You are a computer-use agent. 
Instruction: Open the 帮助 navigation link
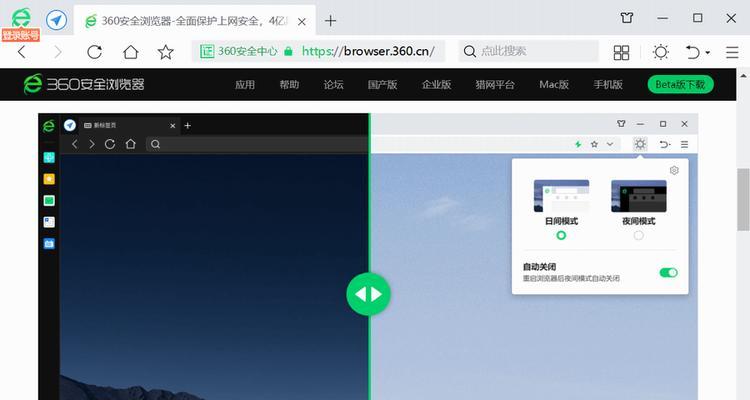point(289,85)
